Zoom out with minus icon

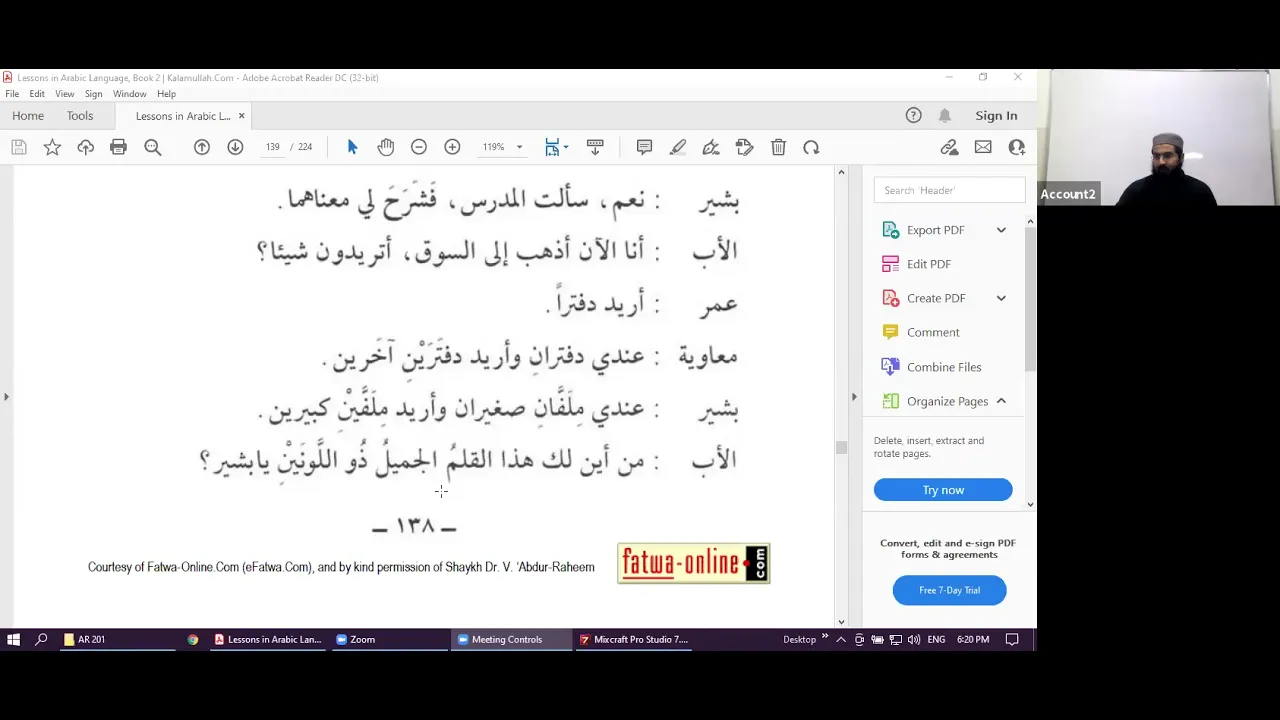[x=419, y=147]
